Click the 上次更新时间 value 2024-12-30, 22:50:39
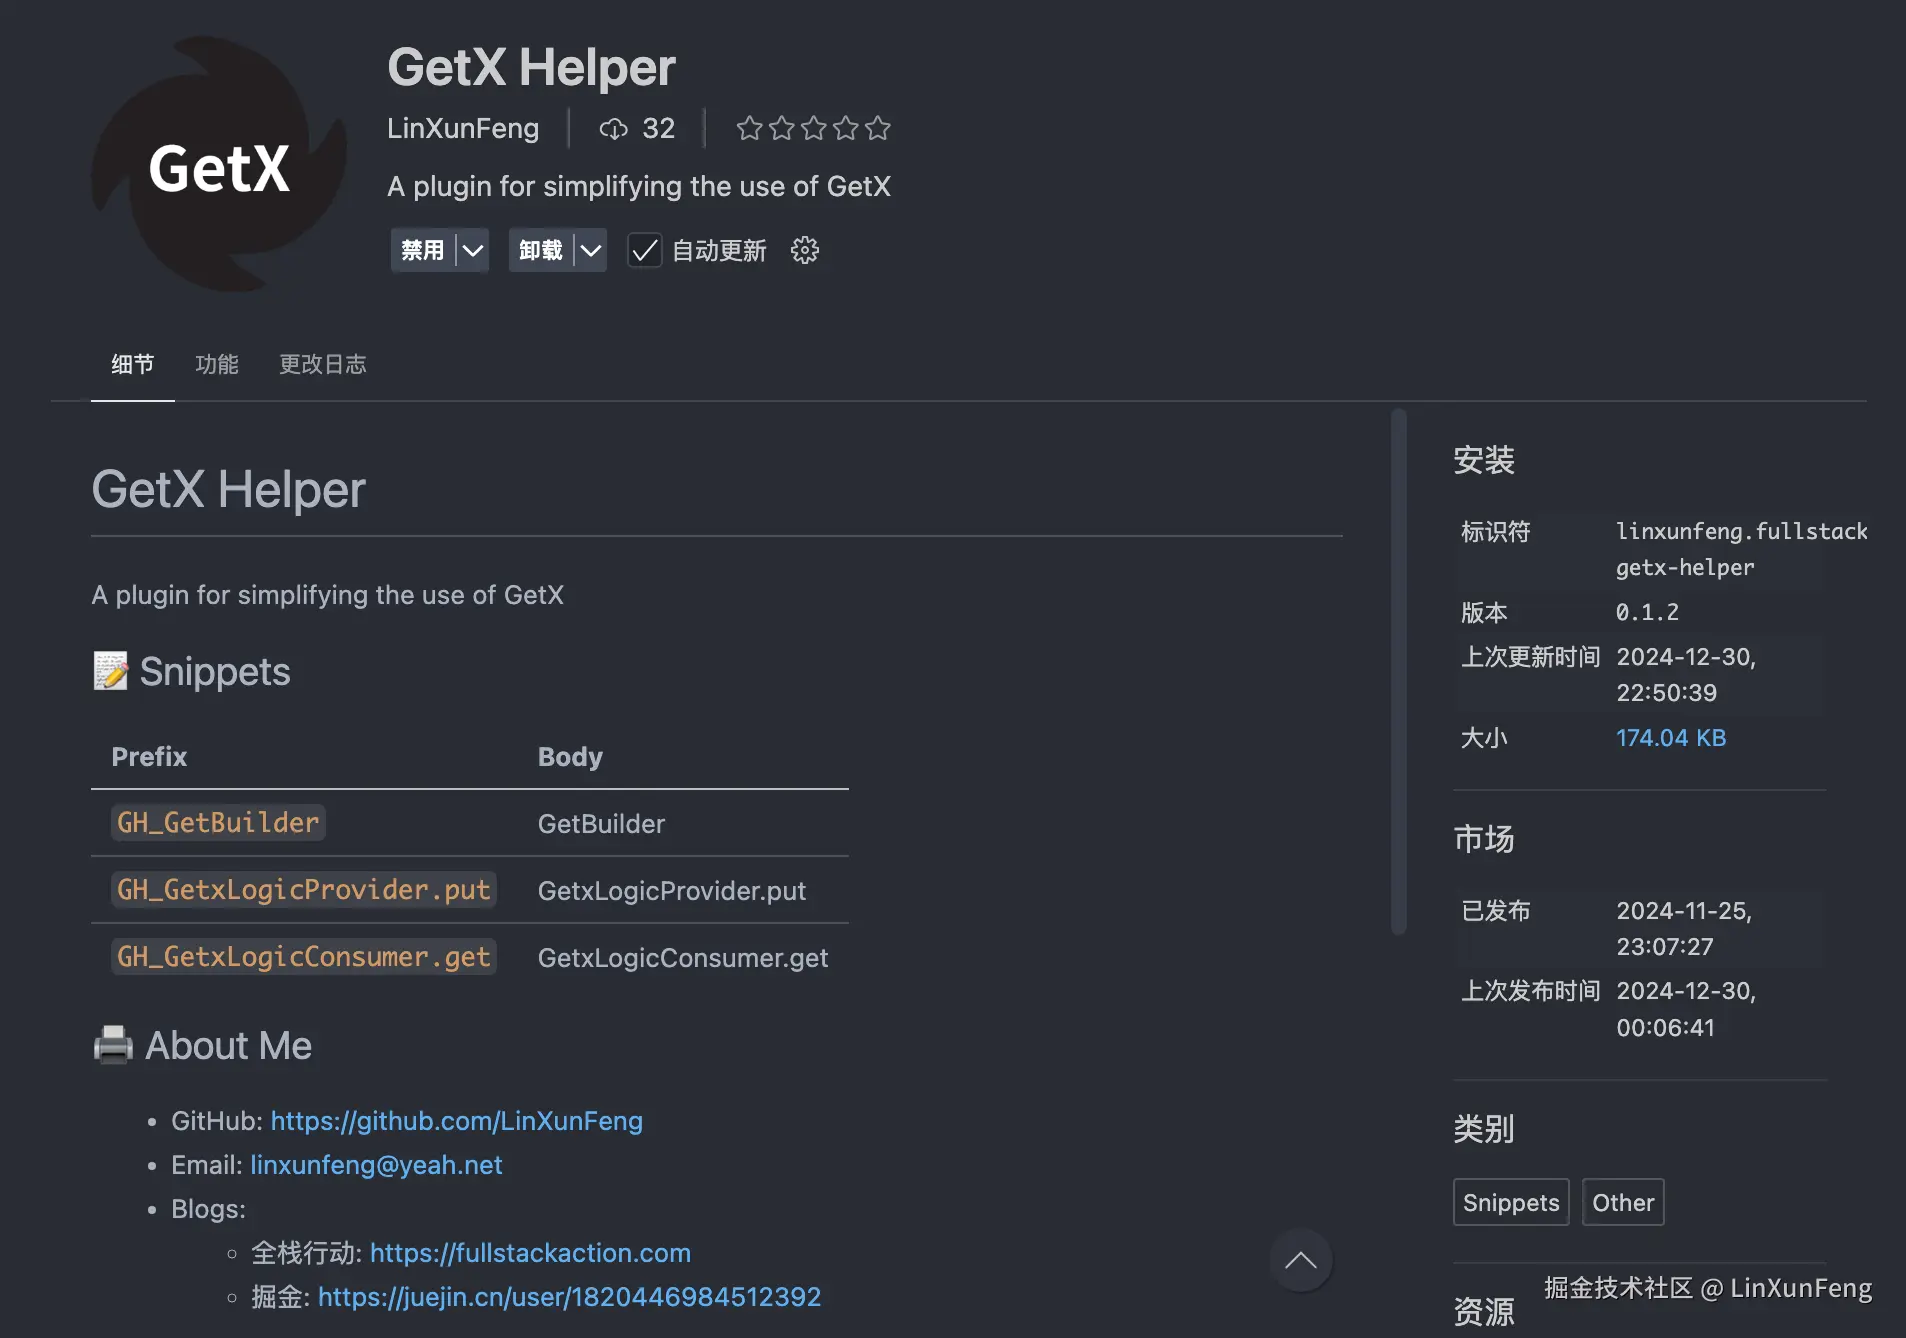The image size is (1906, 1338). coord(1687,675)
